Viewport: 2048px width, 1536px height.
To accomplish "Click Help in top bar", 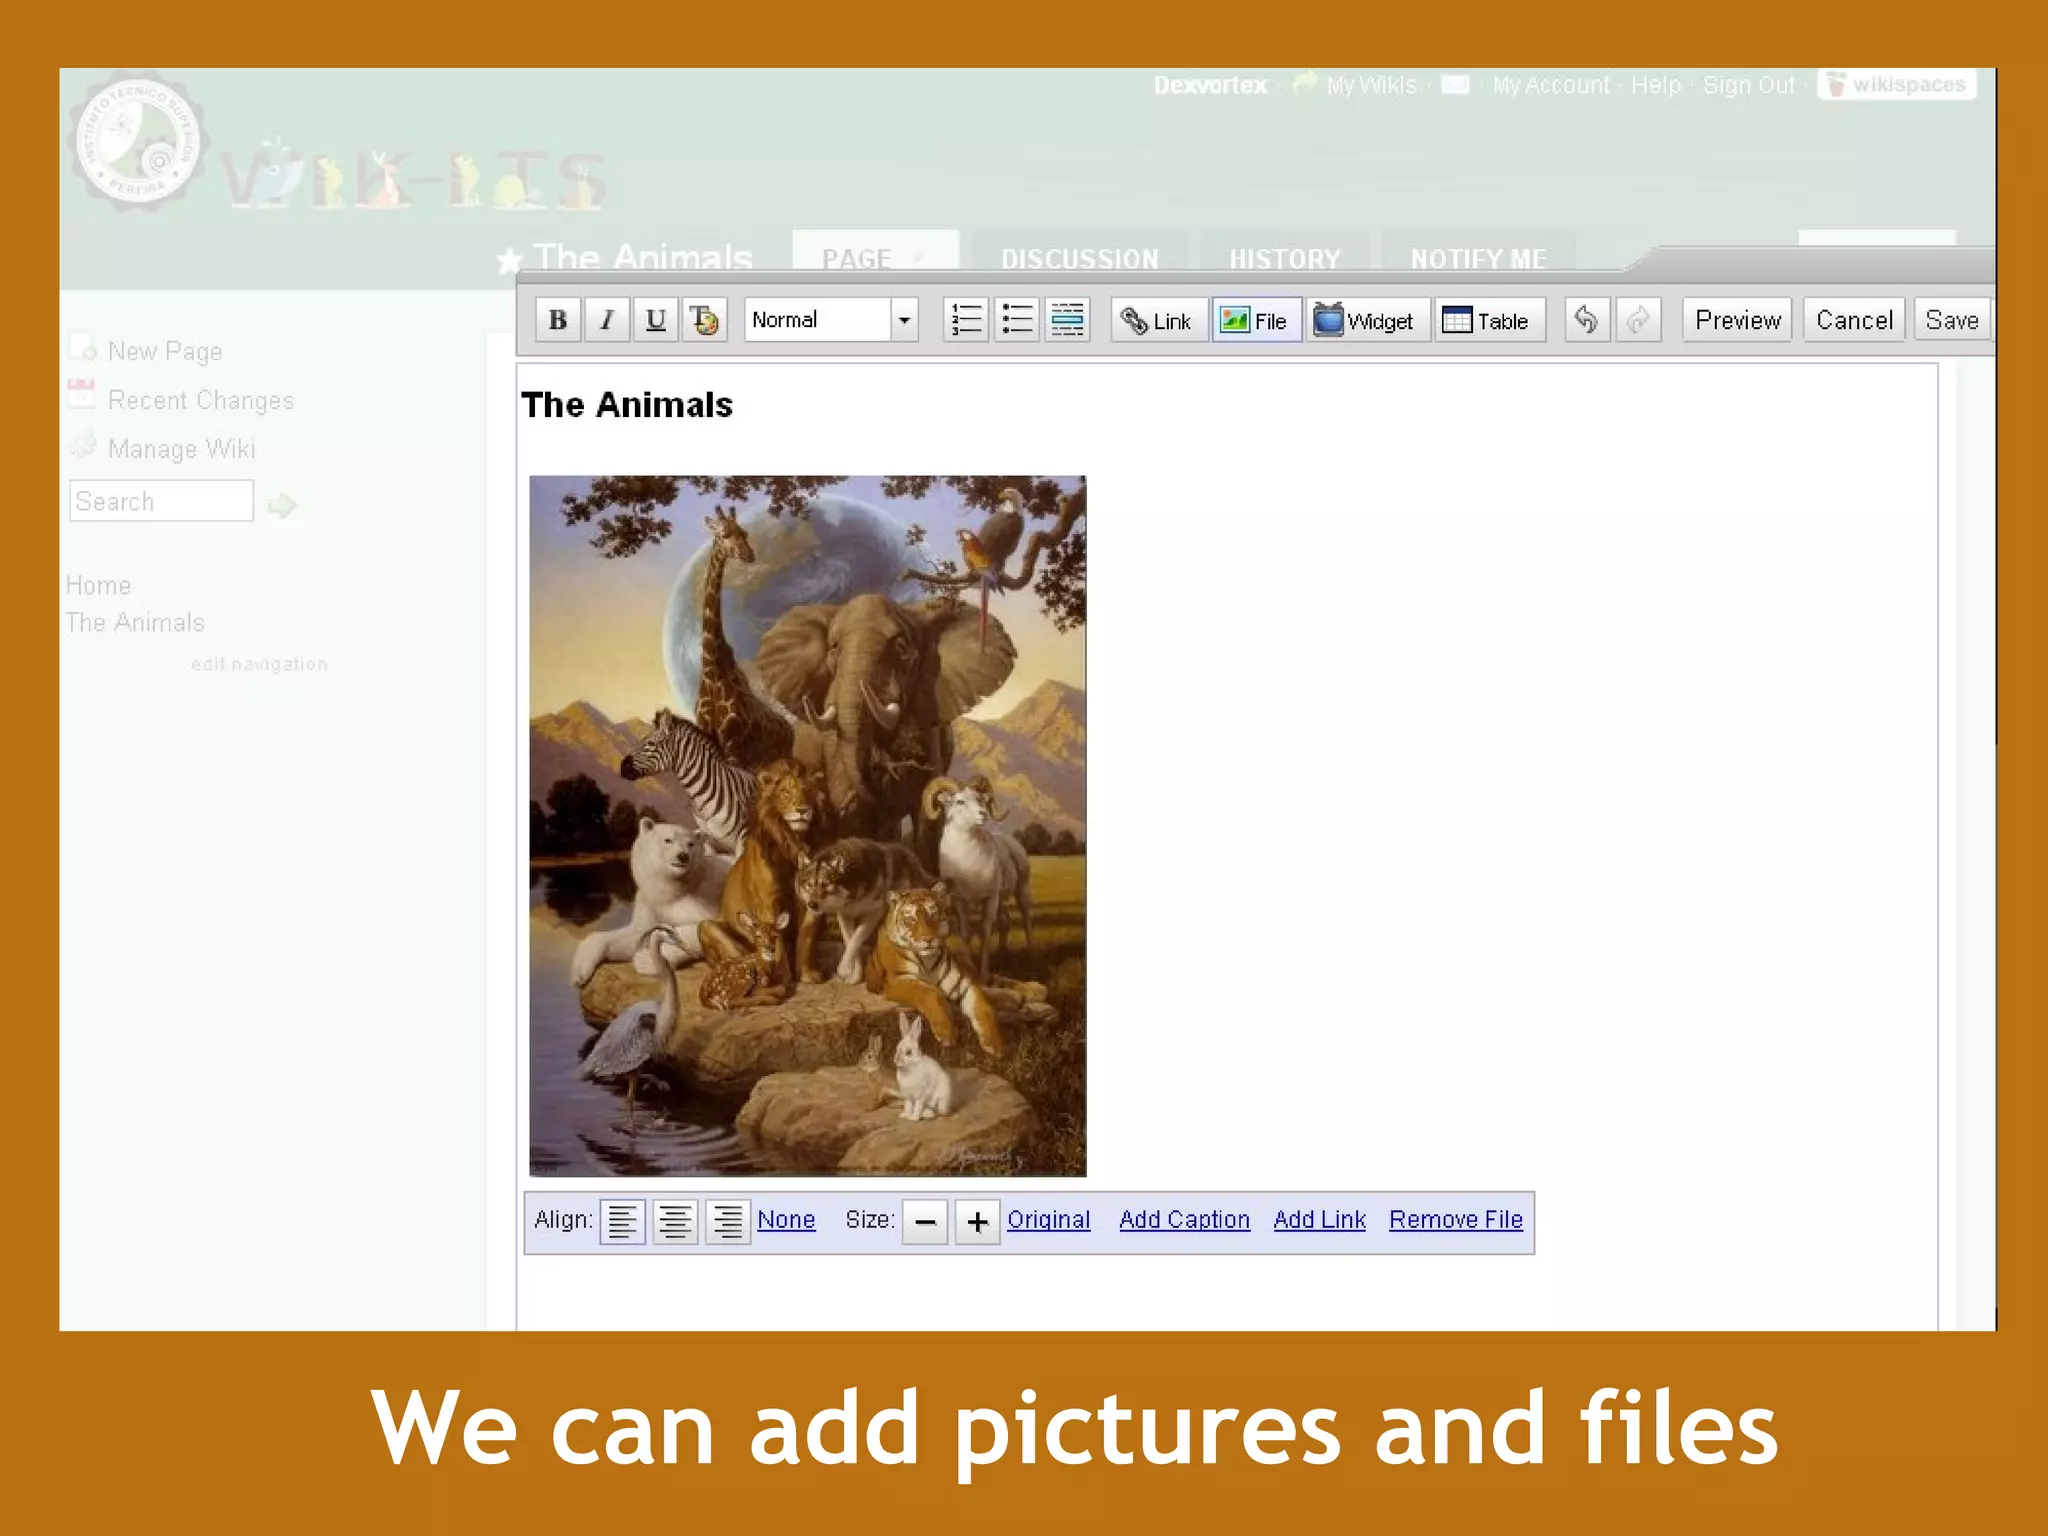I will pyautogui.click(x=1656, y=85).
